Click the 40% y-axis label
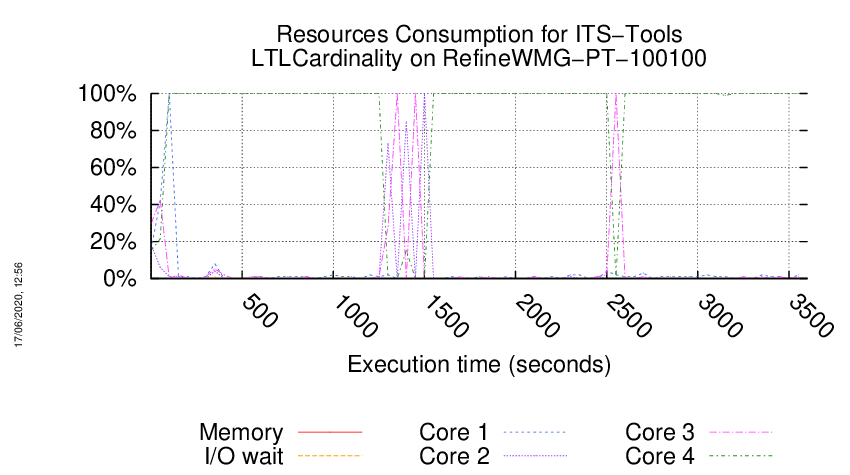This screenshot has width=850, height=475. [x=113, y=204]
